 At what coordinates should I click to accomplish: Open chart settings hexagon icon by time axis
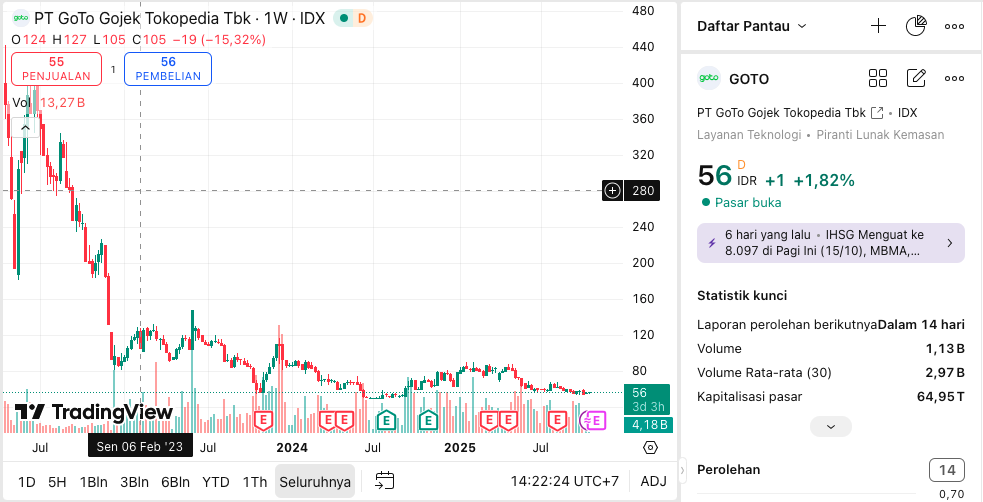(x=651, y=447)
